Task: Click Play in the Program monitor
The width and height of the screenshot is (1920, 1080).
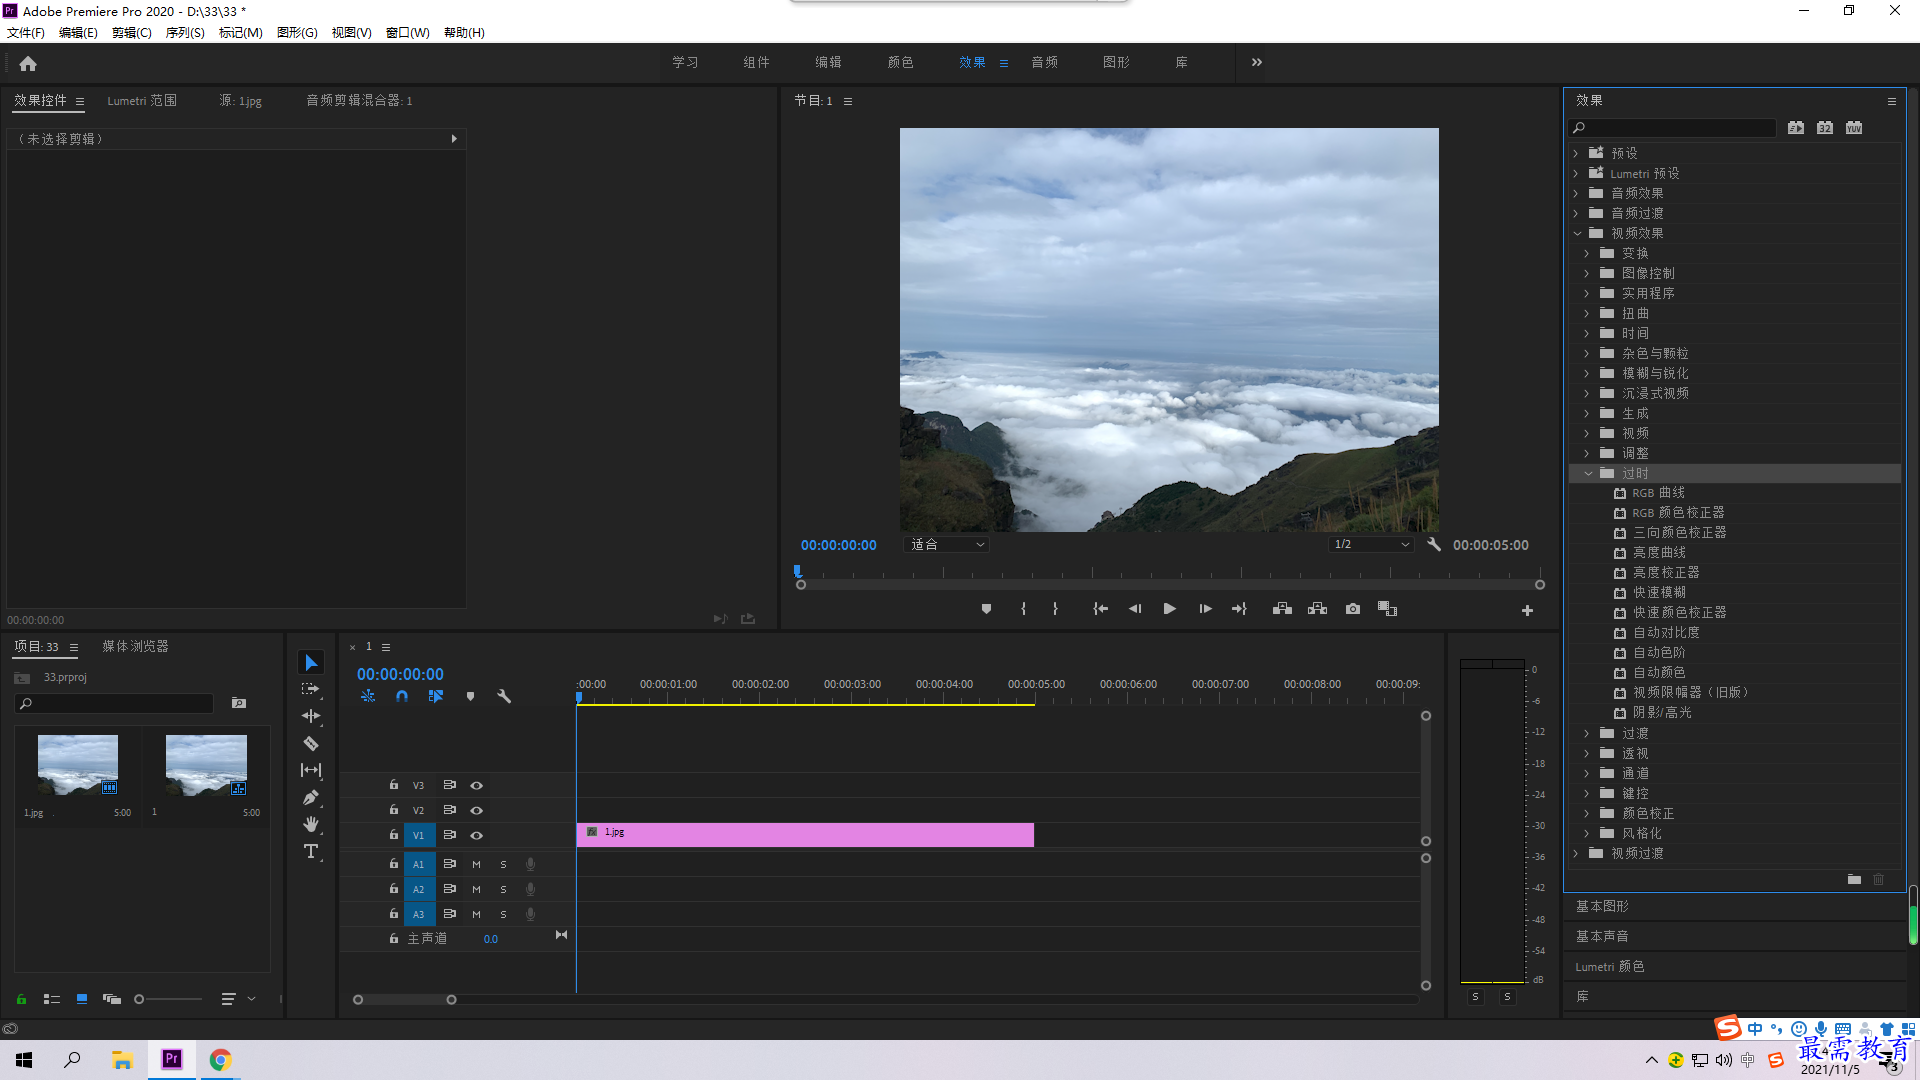Action: point(1169,609)
